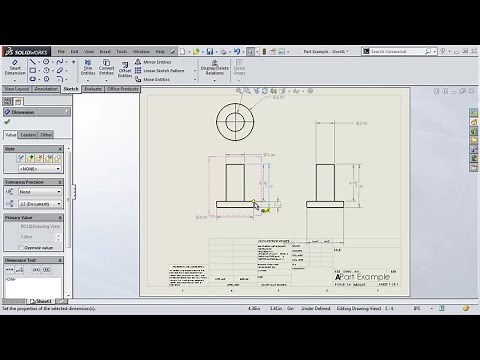Collapse the Dimension Text section
This screenshot has height=360, width=480.
pos(60,260)
